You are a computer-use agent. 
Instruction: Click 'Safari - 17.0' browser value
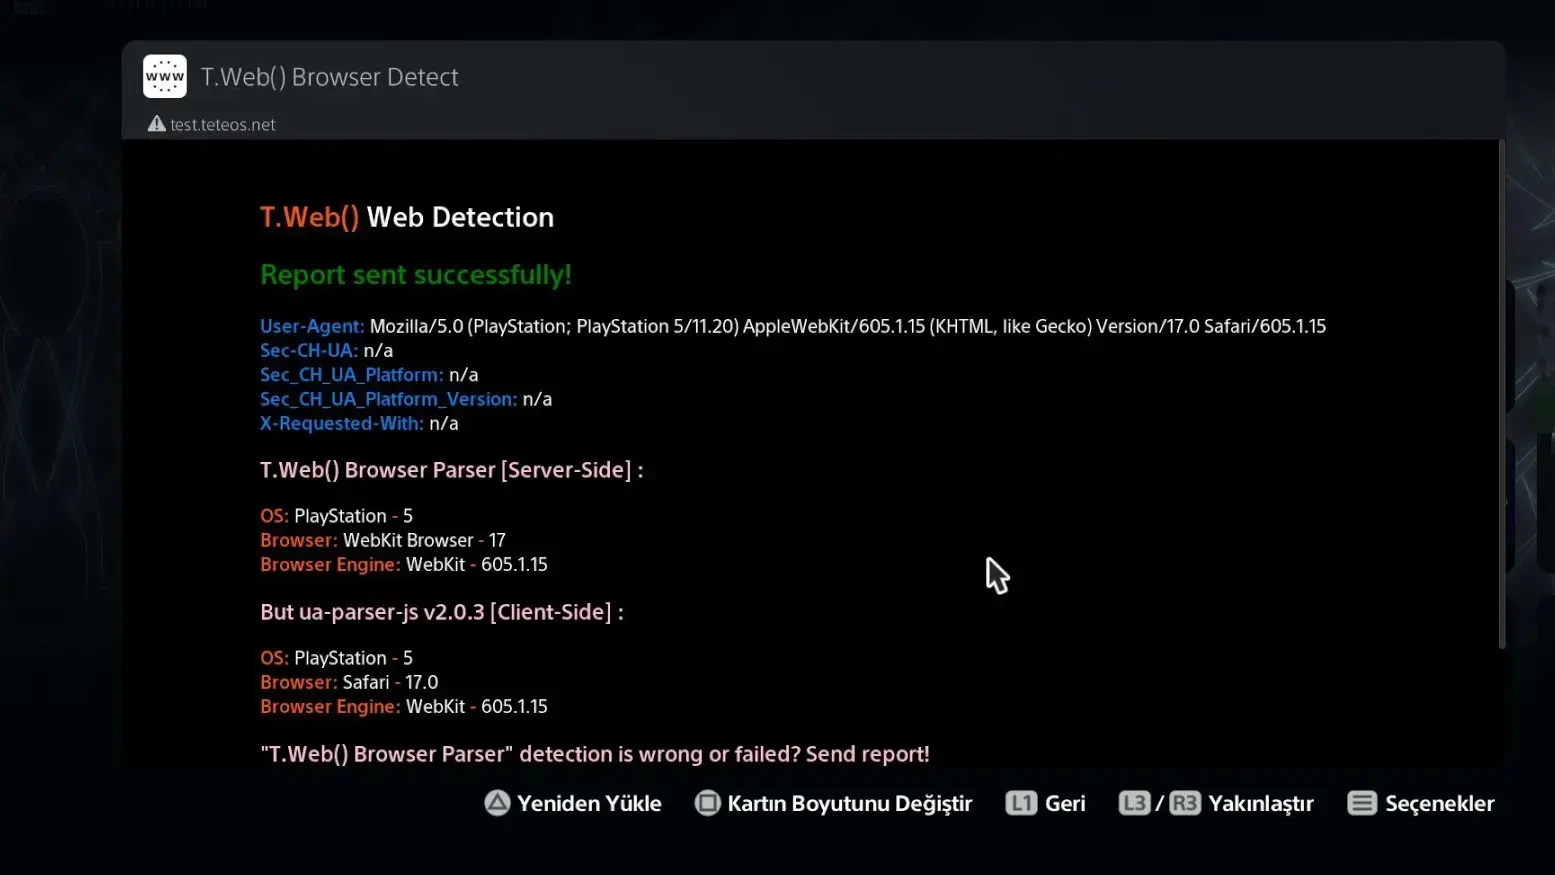tap(390, 682)
